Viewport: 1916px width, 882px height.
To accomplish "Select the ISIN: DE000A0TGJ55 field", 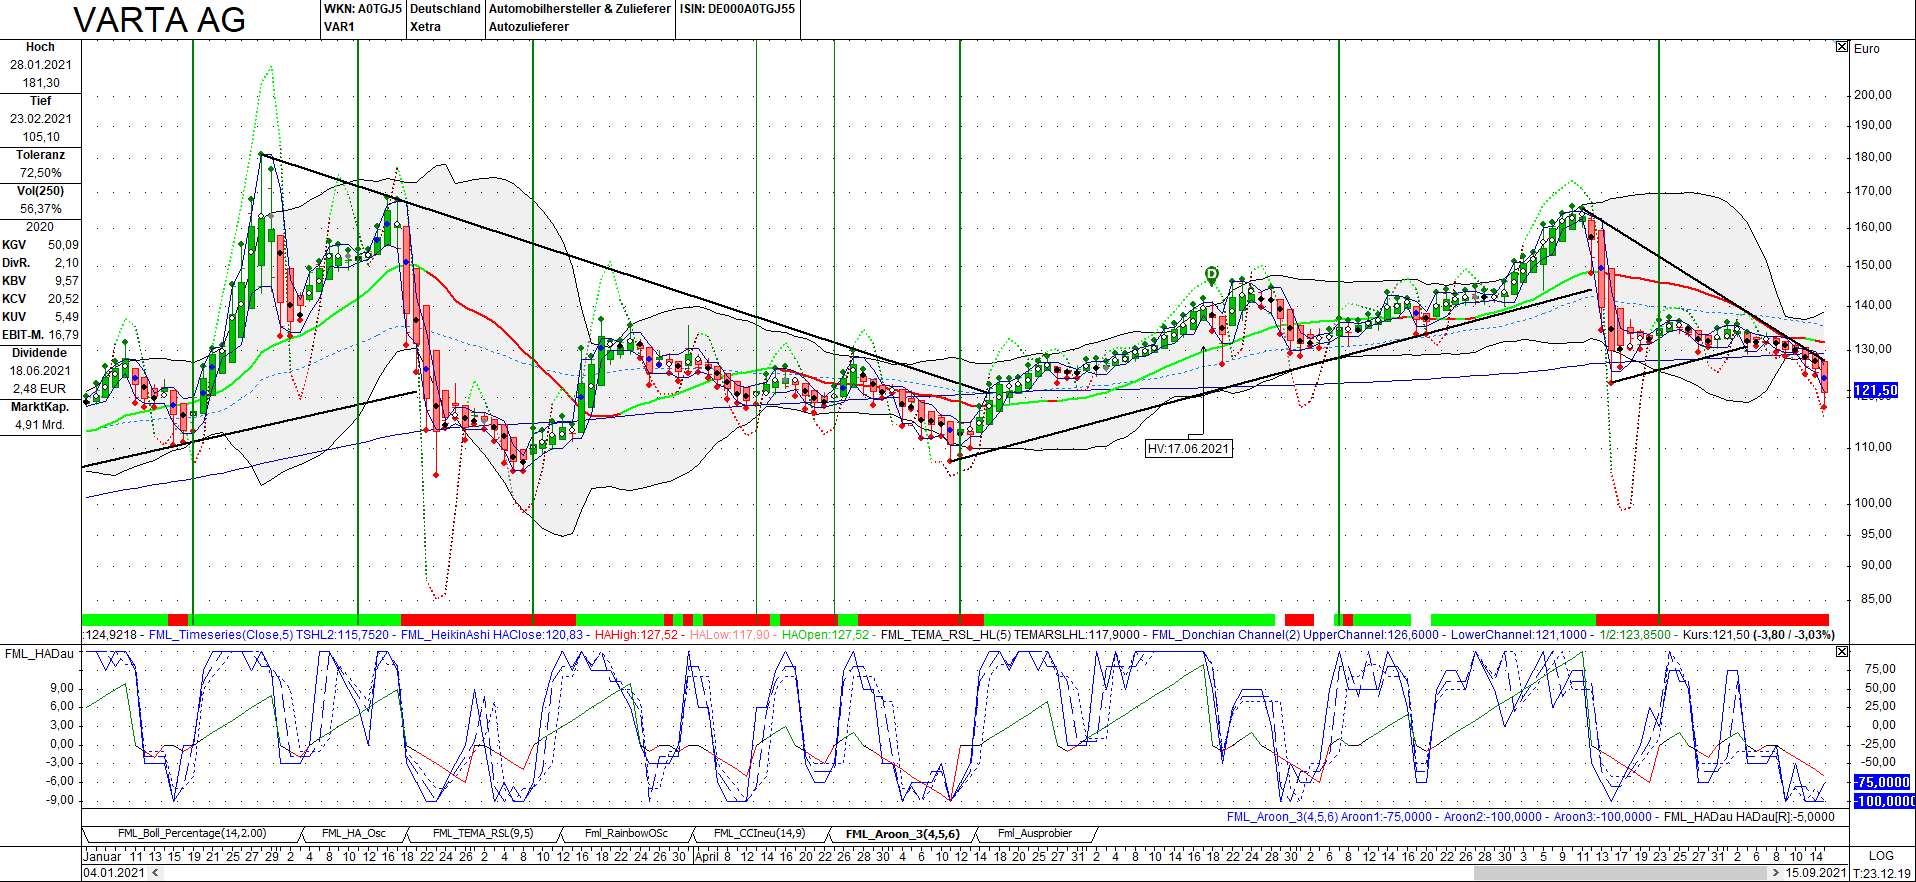I will 738,9.
